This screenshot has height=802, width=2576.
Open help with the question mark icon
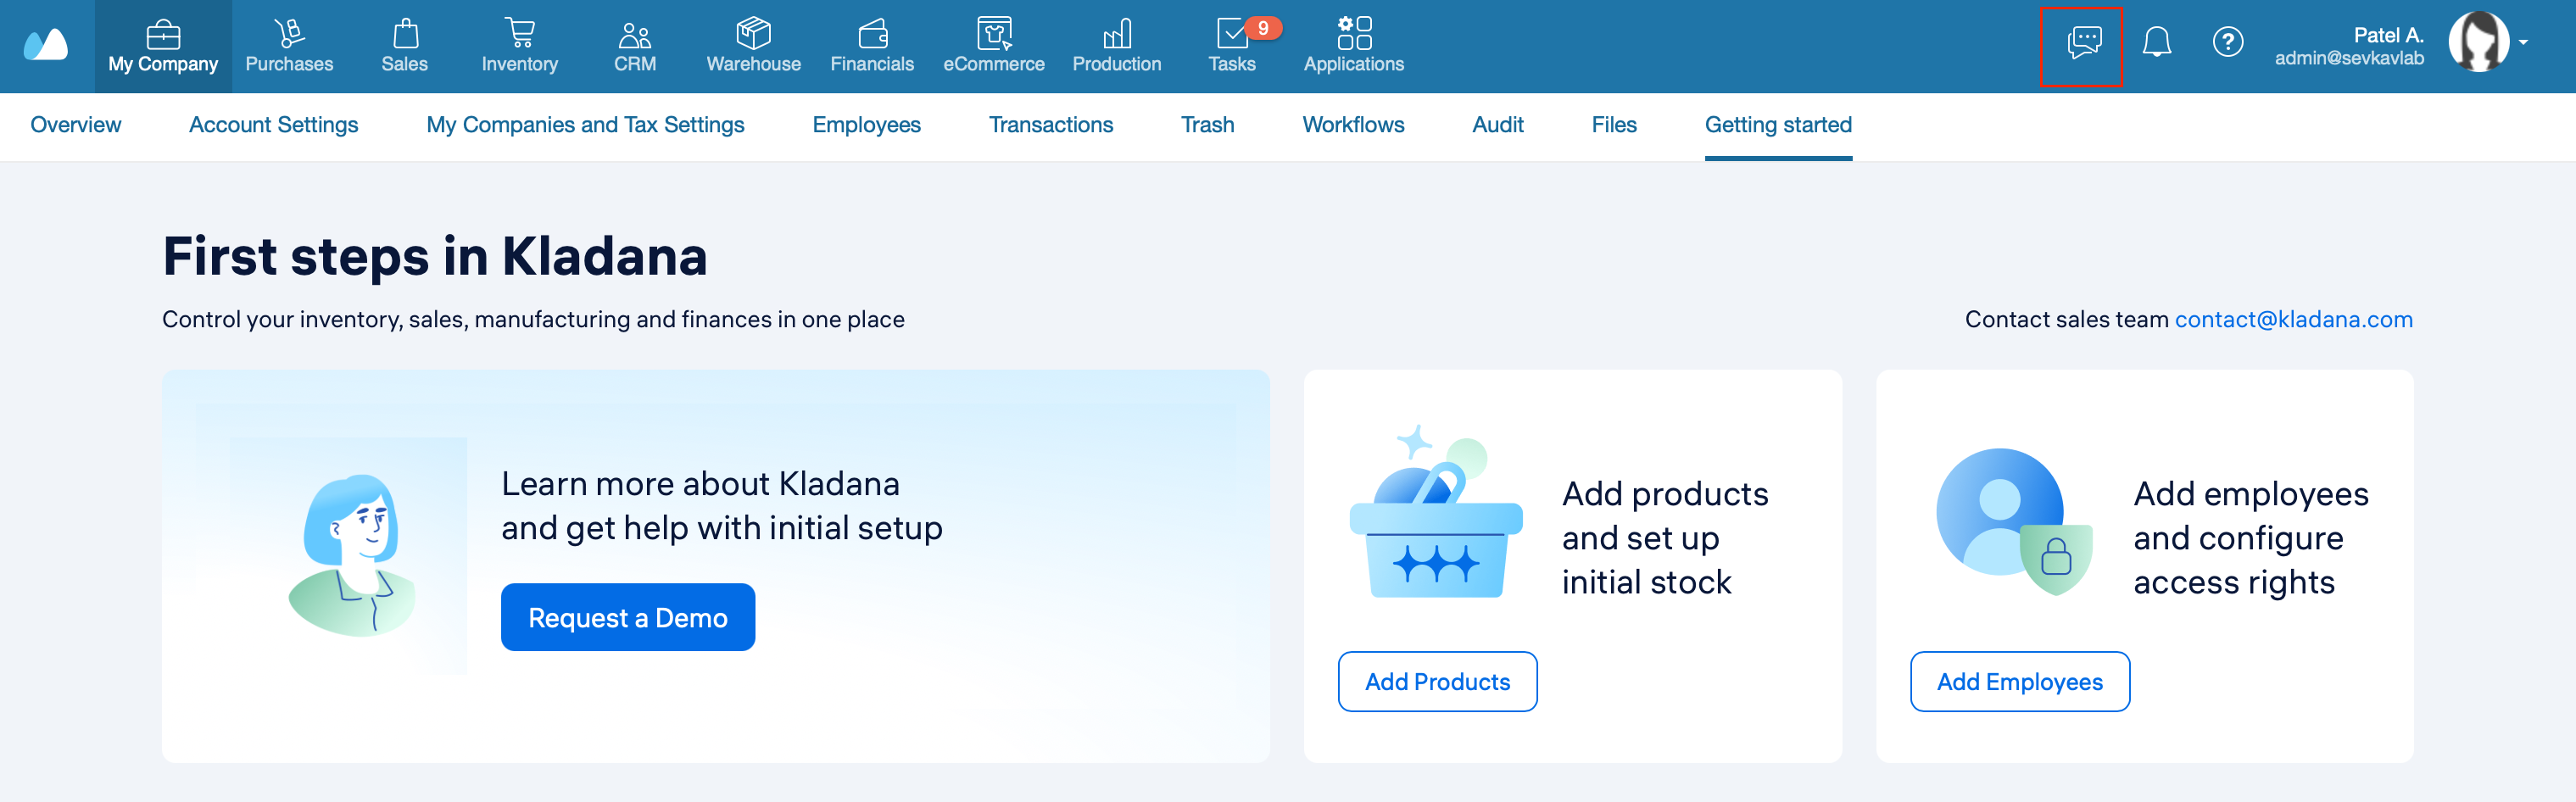click(x=2227, y=43)
